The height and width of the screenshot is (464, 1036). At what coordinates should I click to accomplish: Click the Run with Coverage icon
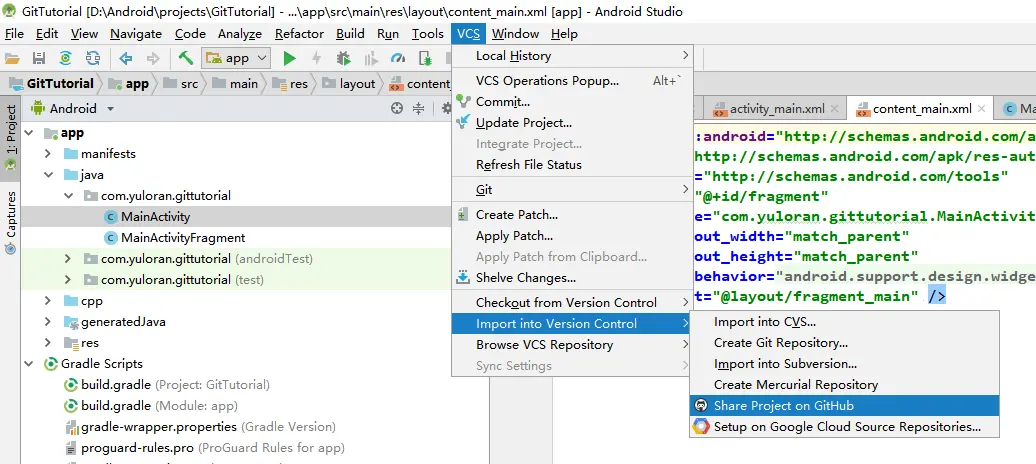coord(371,58)
